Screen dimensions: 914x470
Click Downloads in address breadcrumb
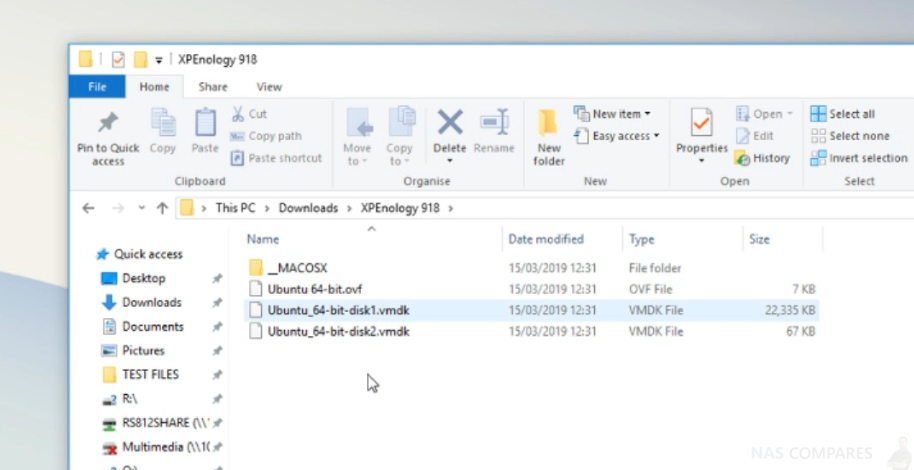click(x=308, y=208)
